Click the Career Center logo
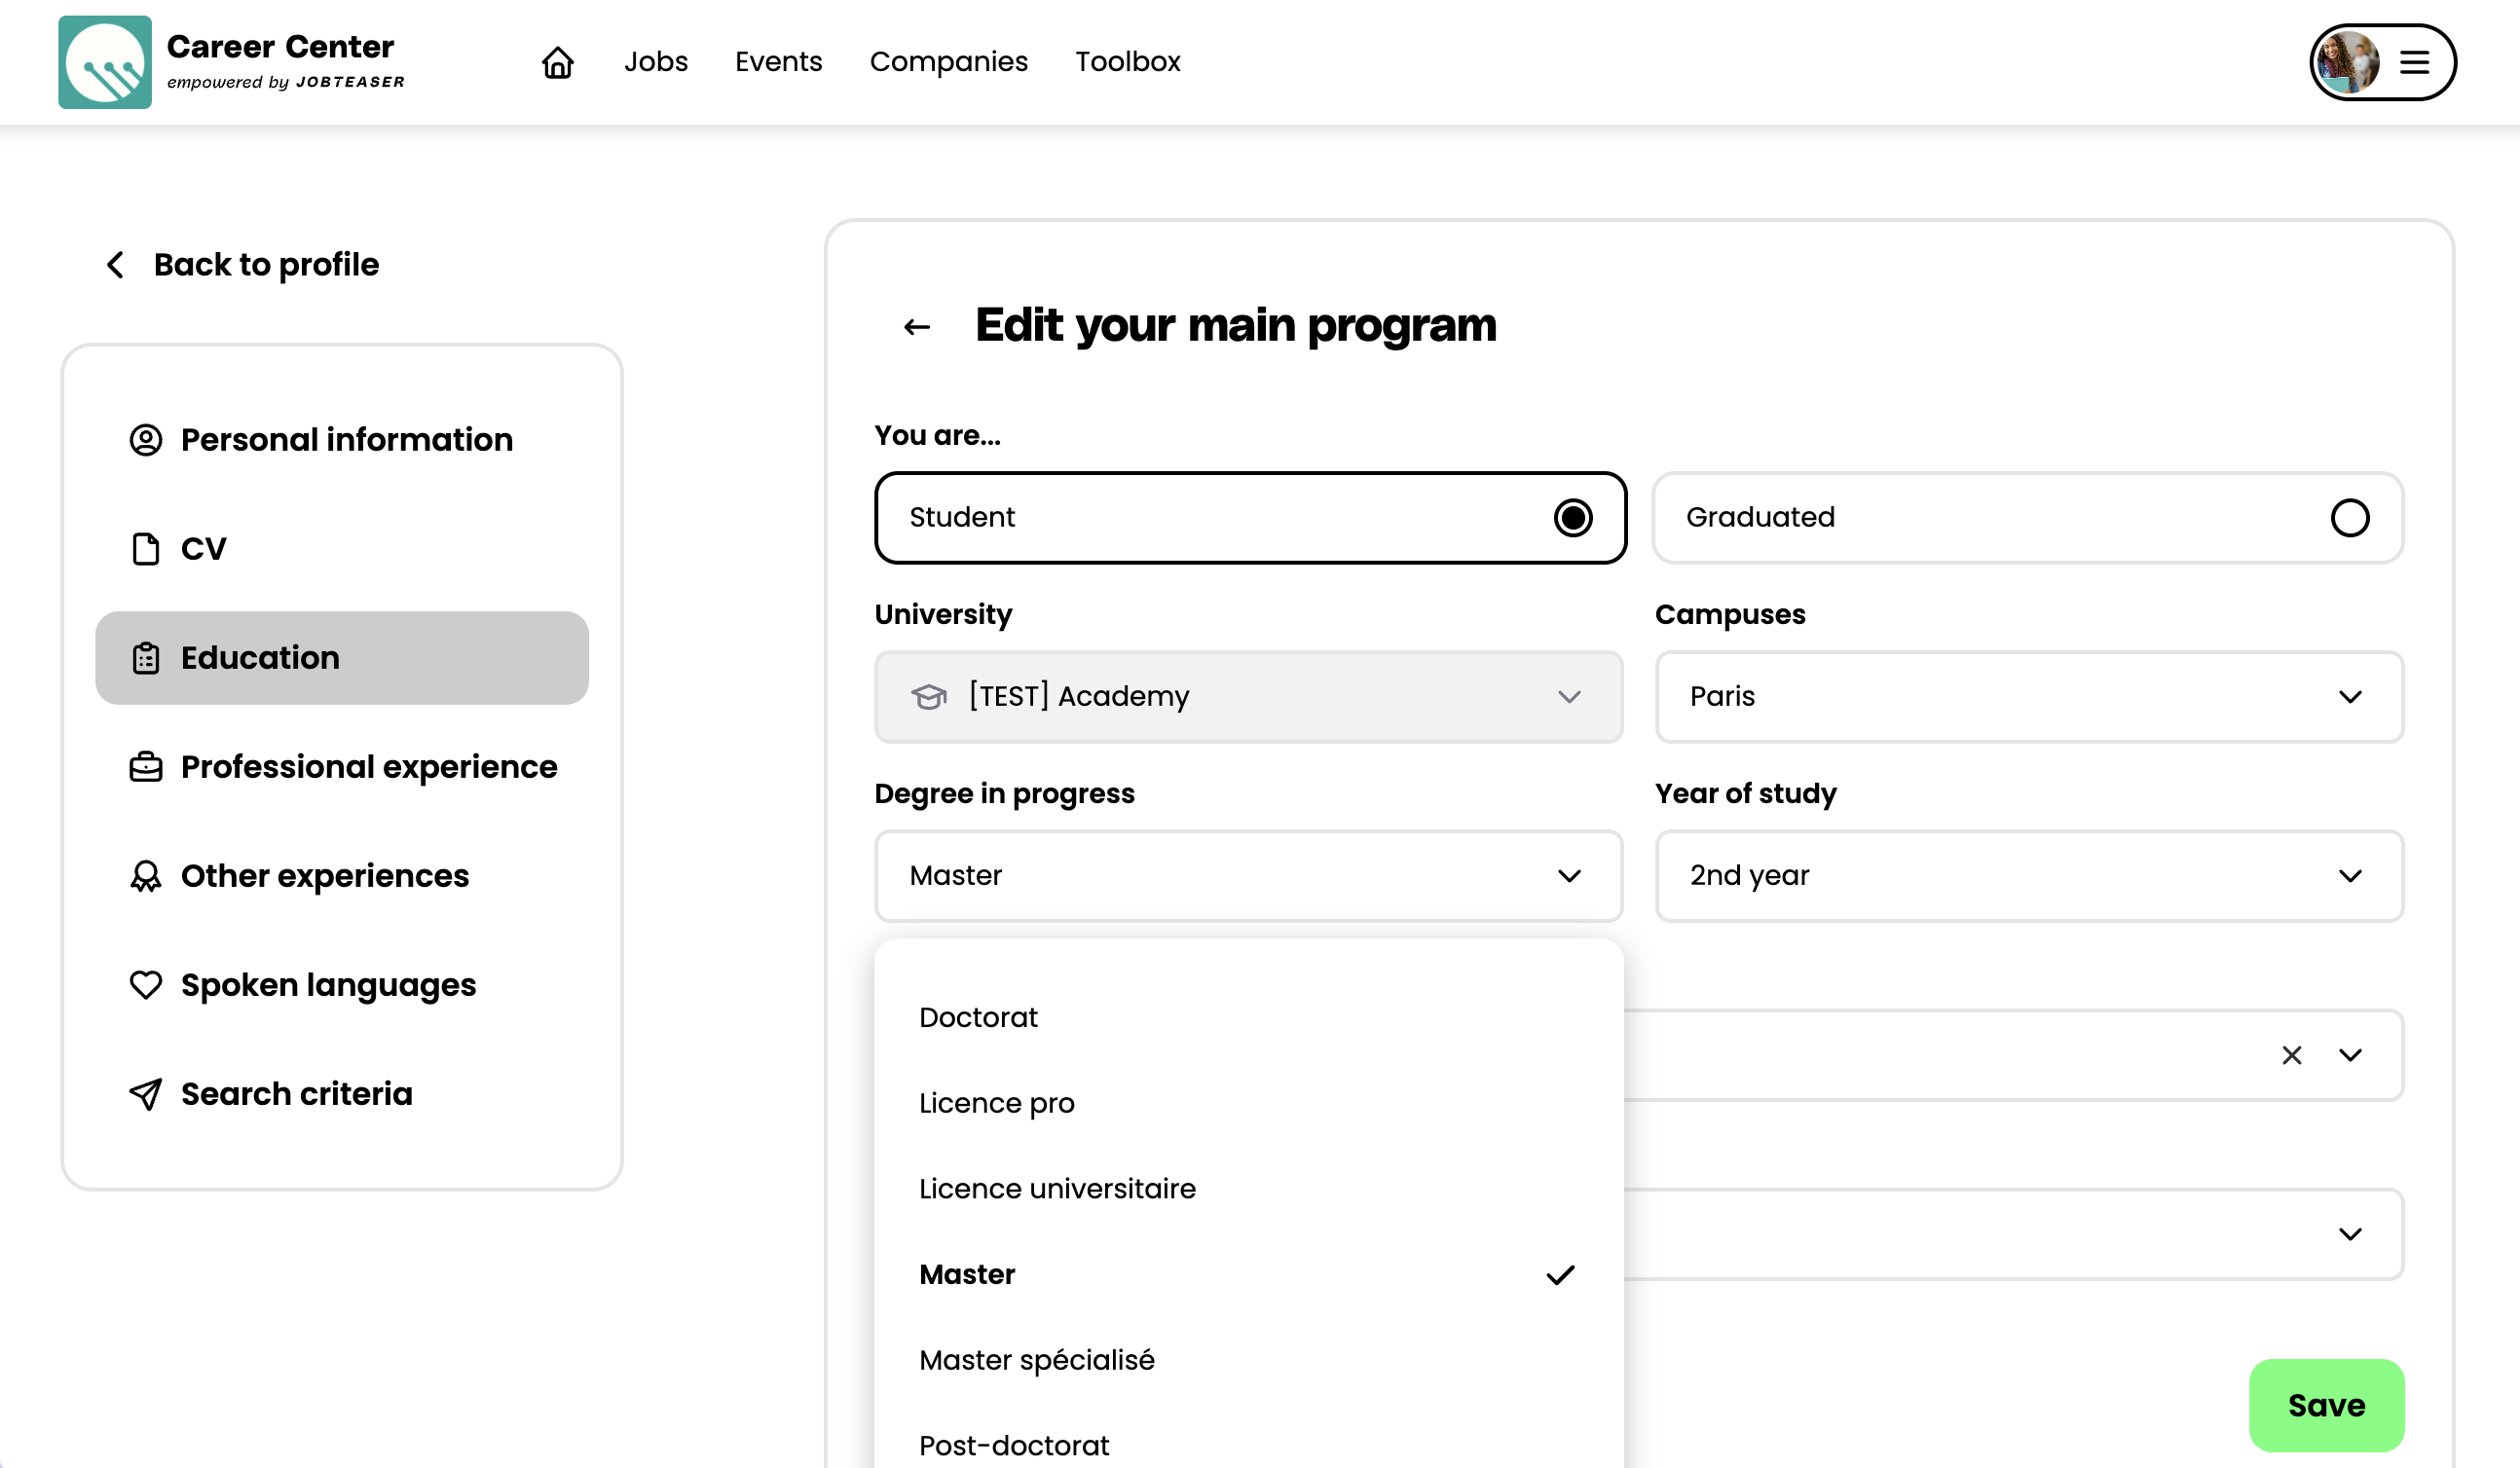The image size is (2520, 1468). tap(105, 62)
